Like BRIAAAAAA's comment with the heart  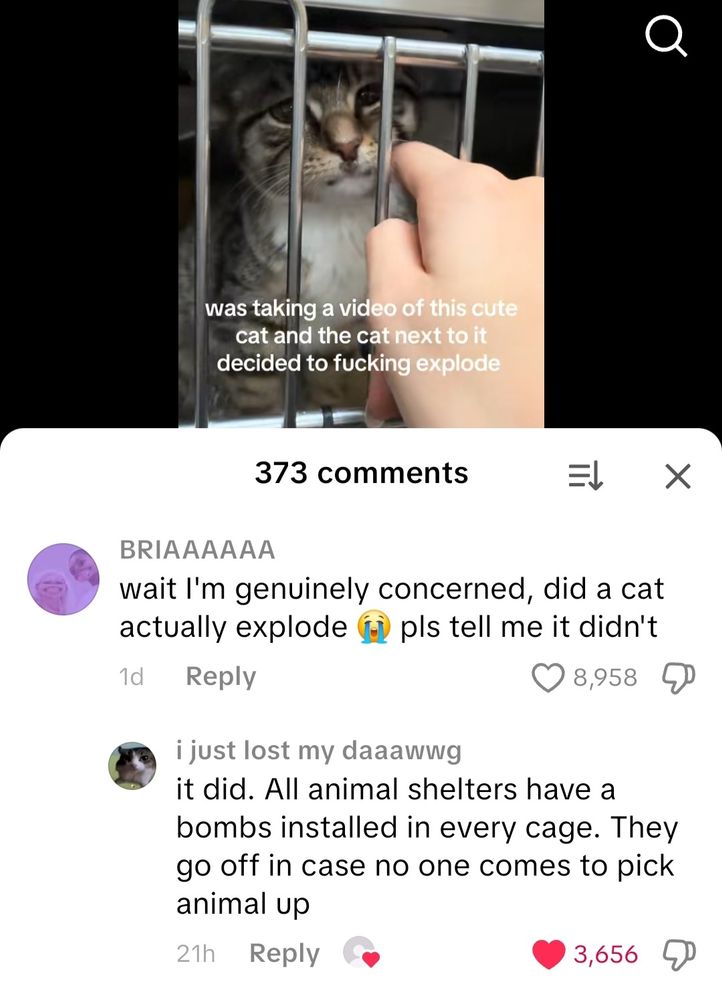click(x=549, y=677)
